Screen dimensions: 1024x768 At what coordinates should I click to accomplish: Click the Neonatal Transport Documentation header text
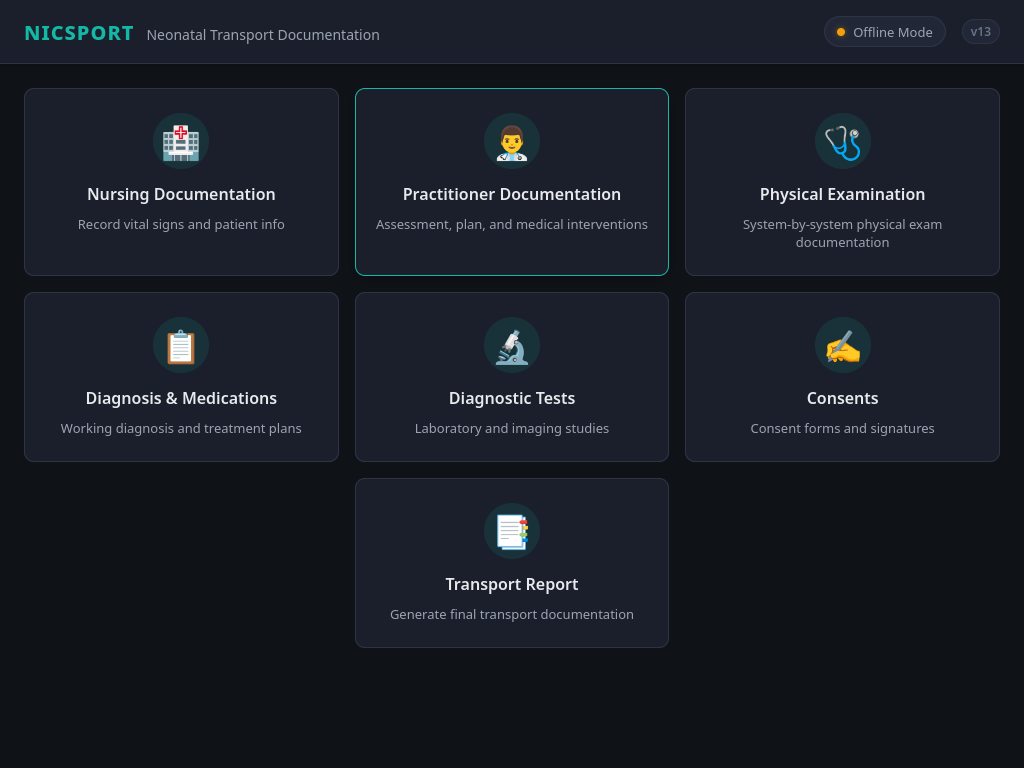click(x=263, y=34)
